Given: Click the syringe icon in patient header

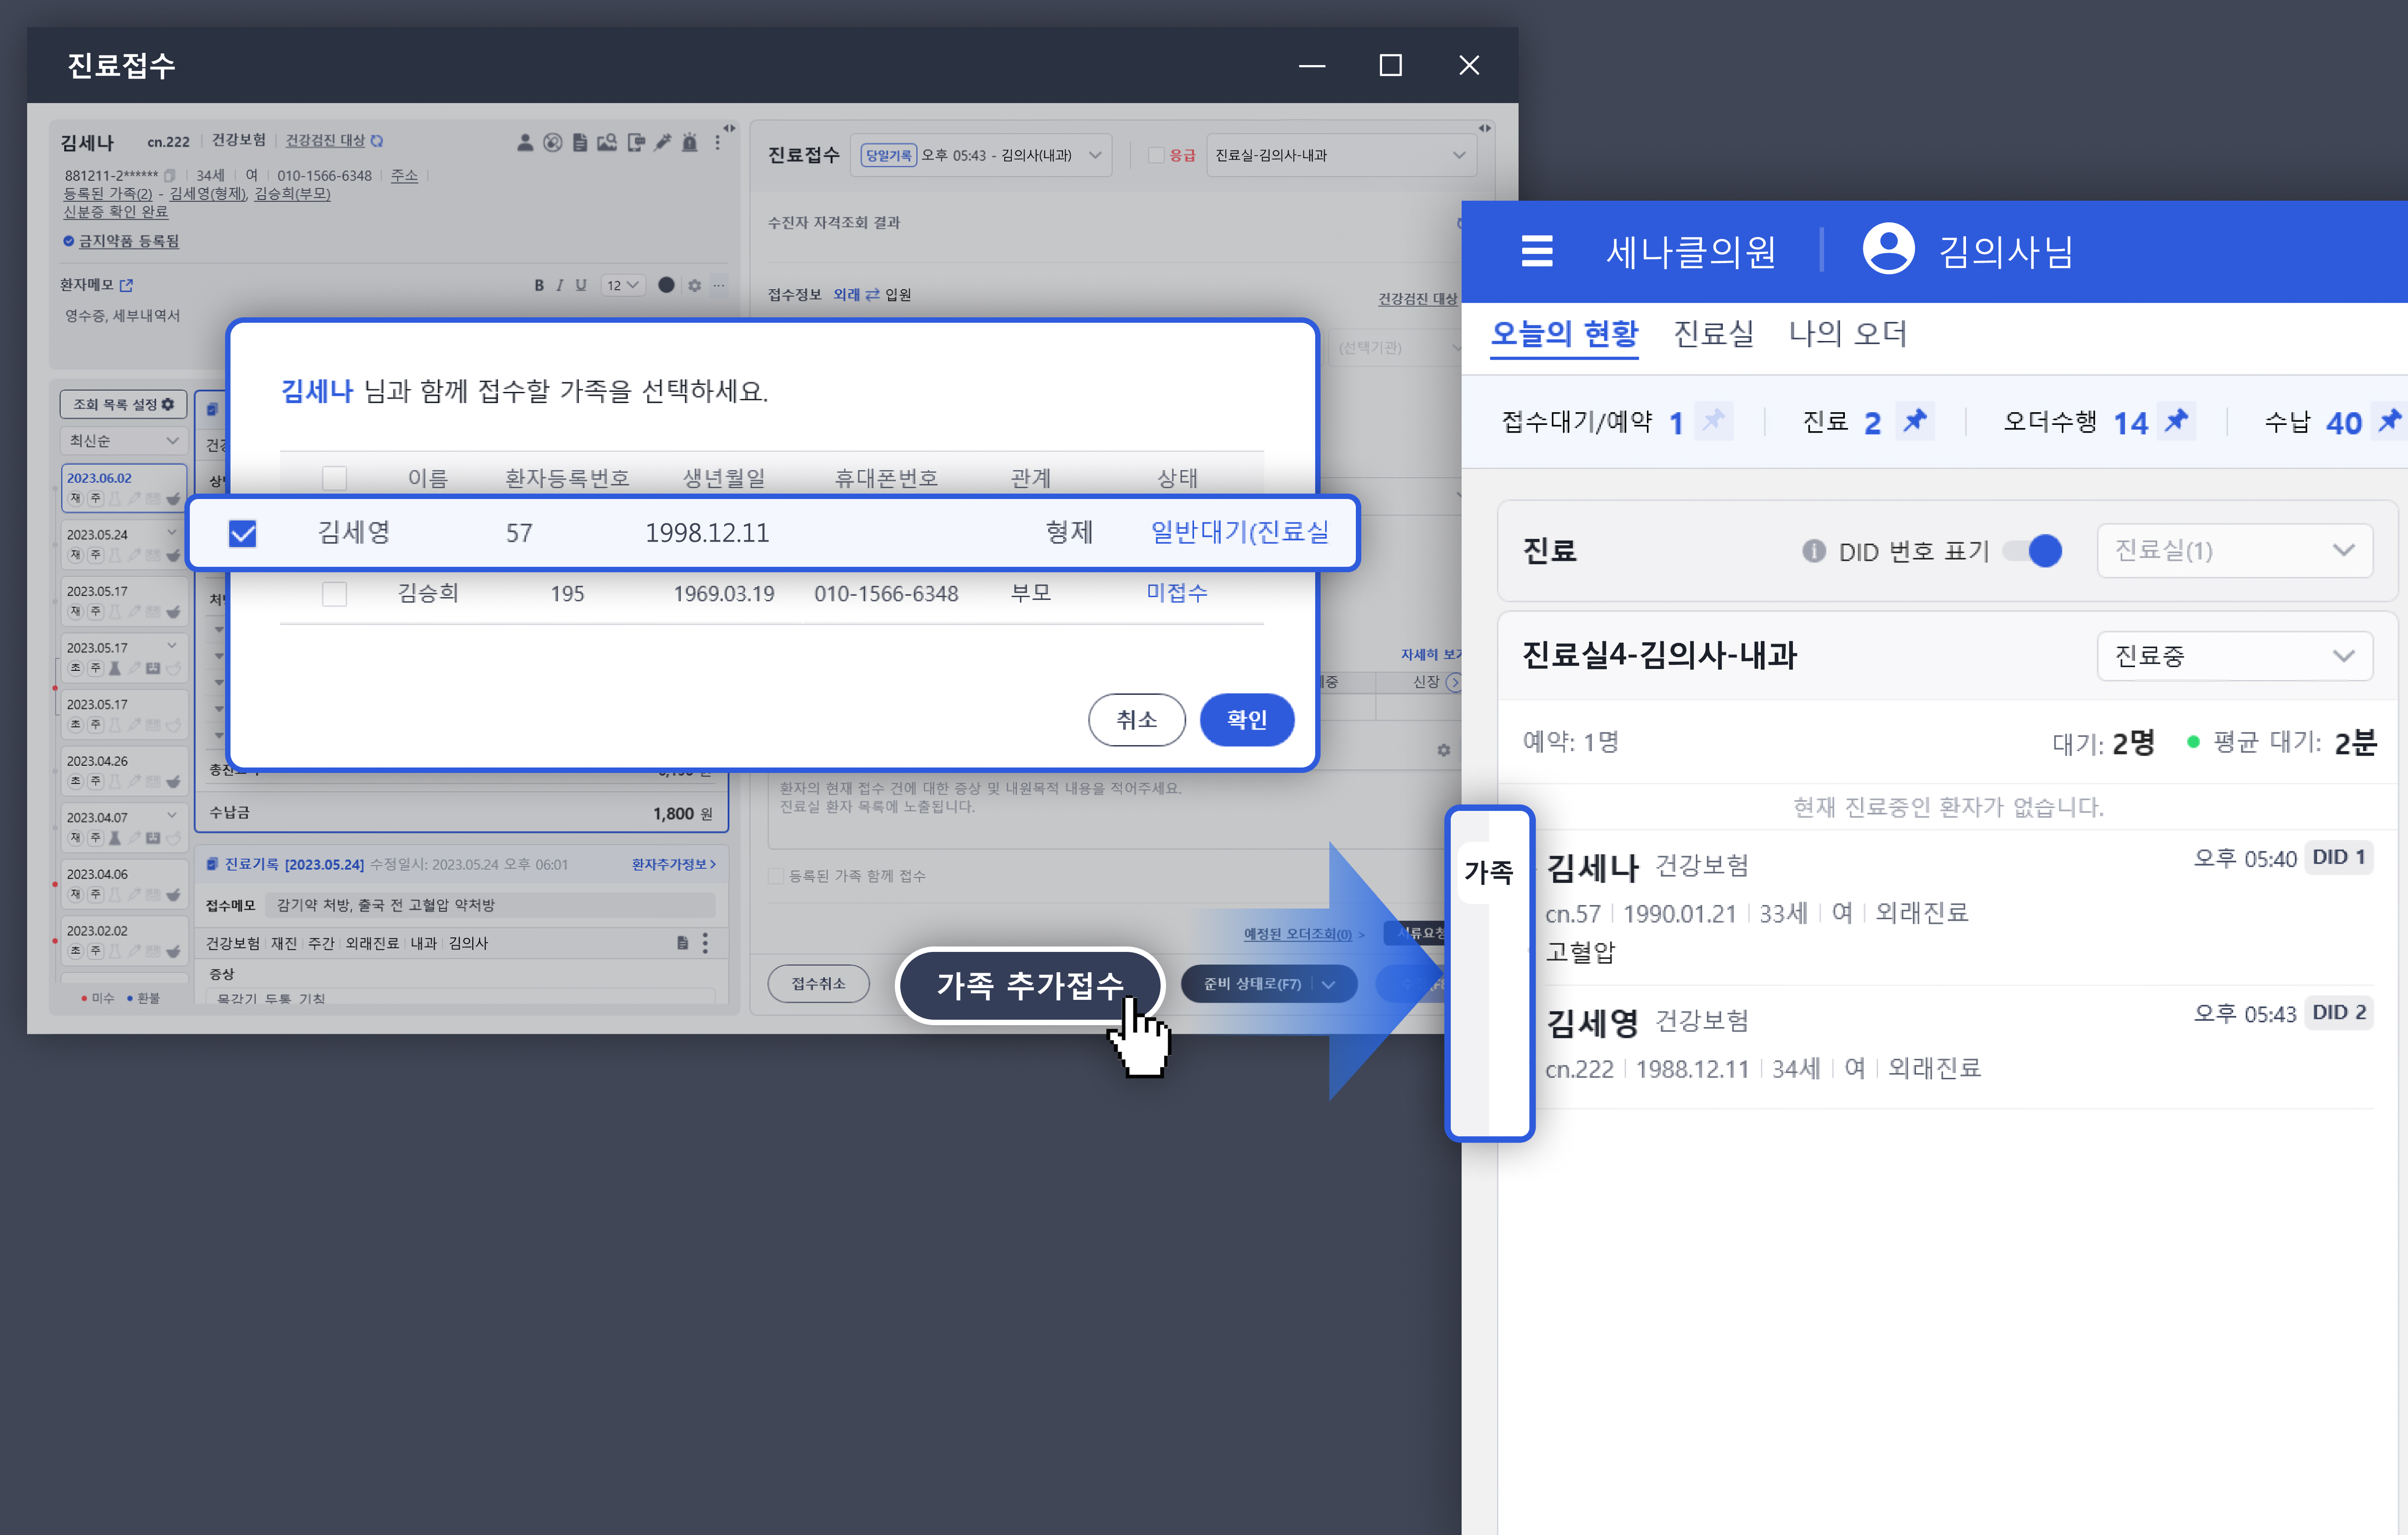Looking at the screenshot, I should coord(662,143).
